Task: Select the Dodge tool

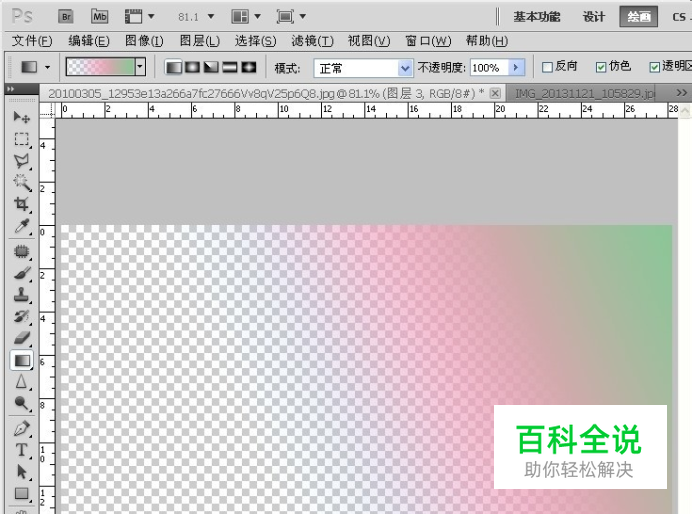Action: [x=22, y=403]
